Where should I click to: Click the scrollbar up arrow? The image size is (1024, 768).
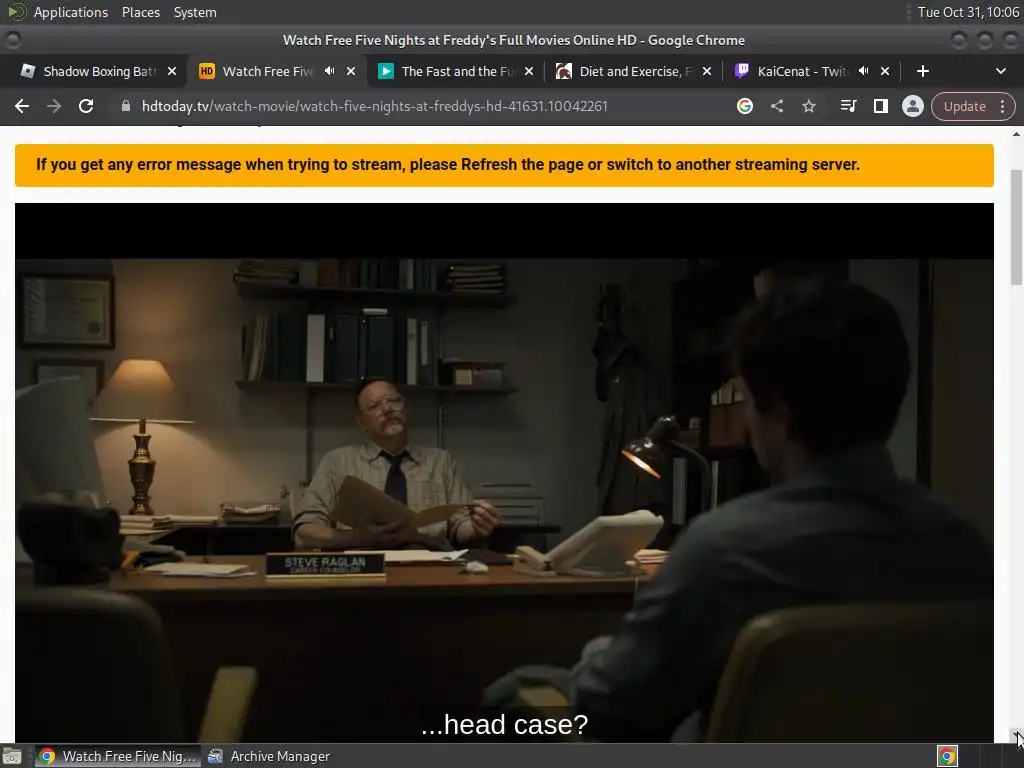1016,134
